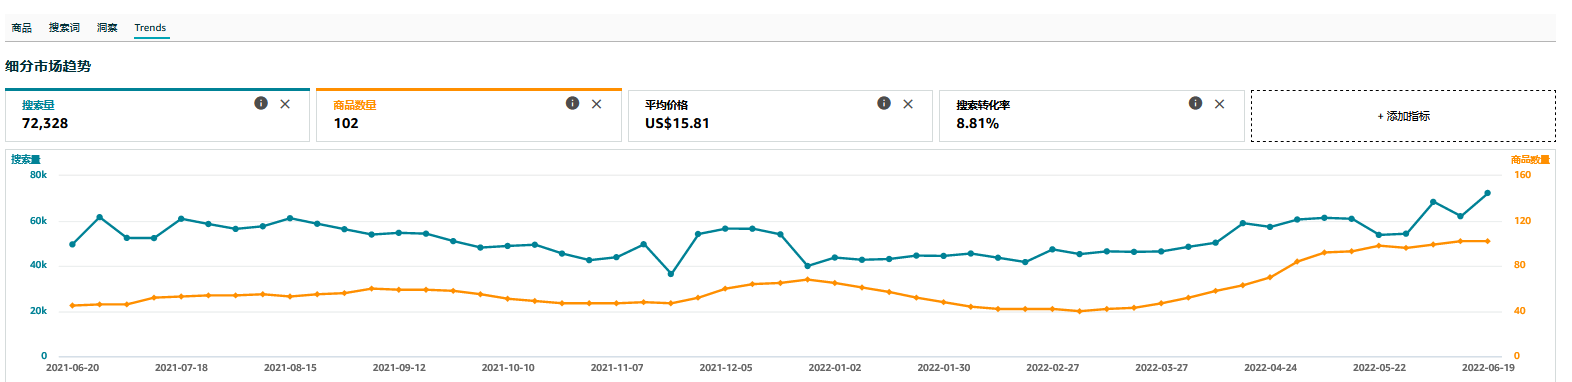Select the 商品数量 102 metric card

click(469, 115)
